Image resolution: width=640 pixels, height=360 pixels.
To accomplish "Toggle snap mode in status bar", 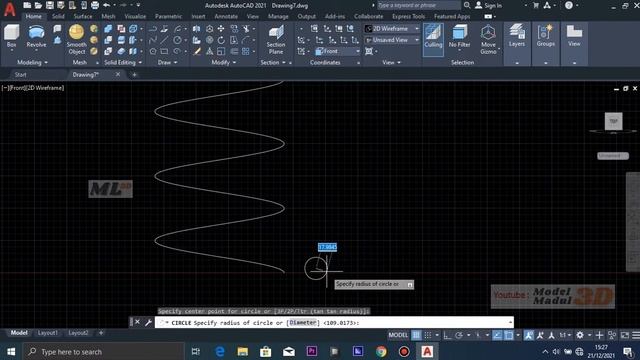I will [x=427, y=336].
